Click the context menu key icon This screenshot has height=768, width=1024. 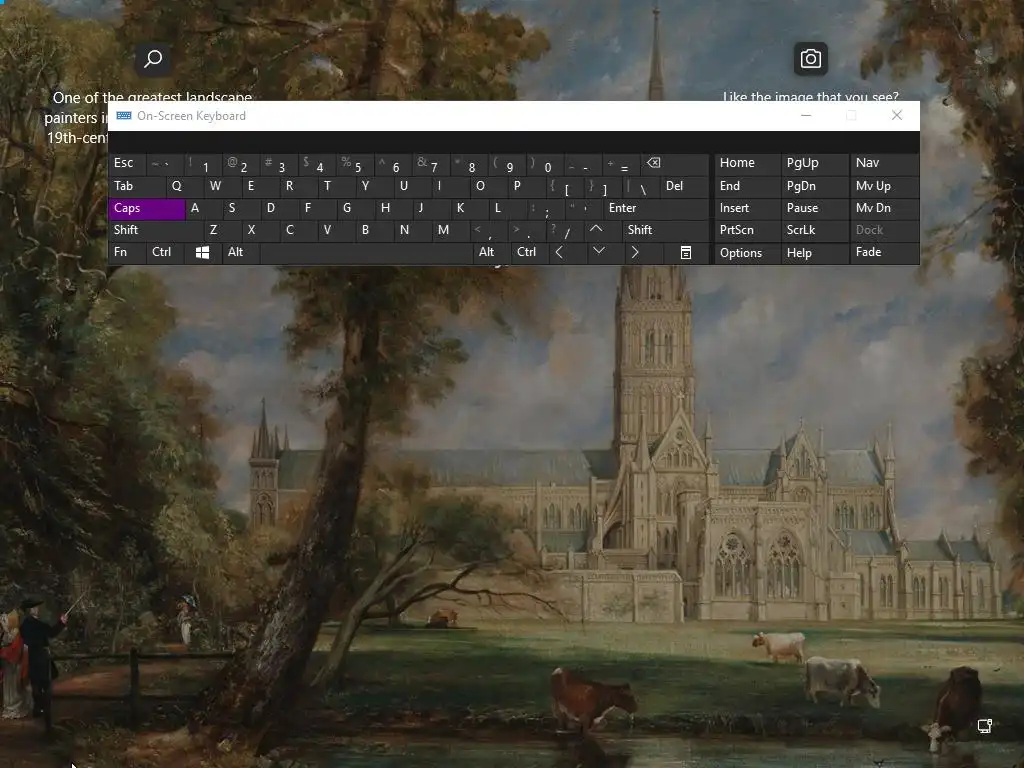pos(686,253)
